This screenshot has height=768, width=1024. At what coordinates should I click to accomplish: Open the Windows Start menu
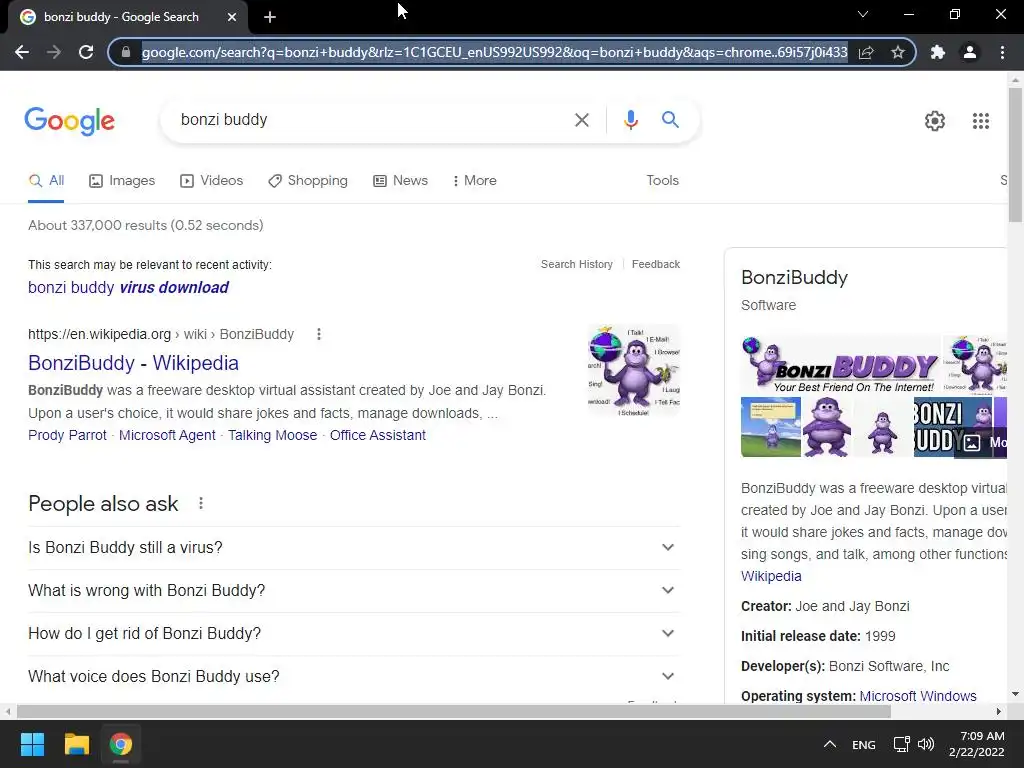(x=32, y=744)
